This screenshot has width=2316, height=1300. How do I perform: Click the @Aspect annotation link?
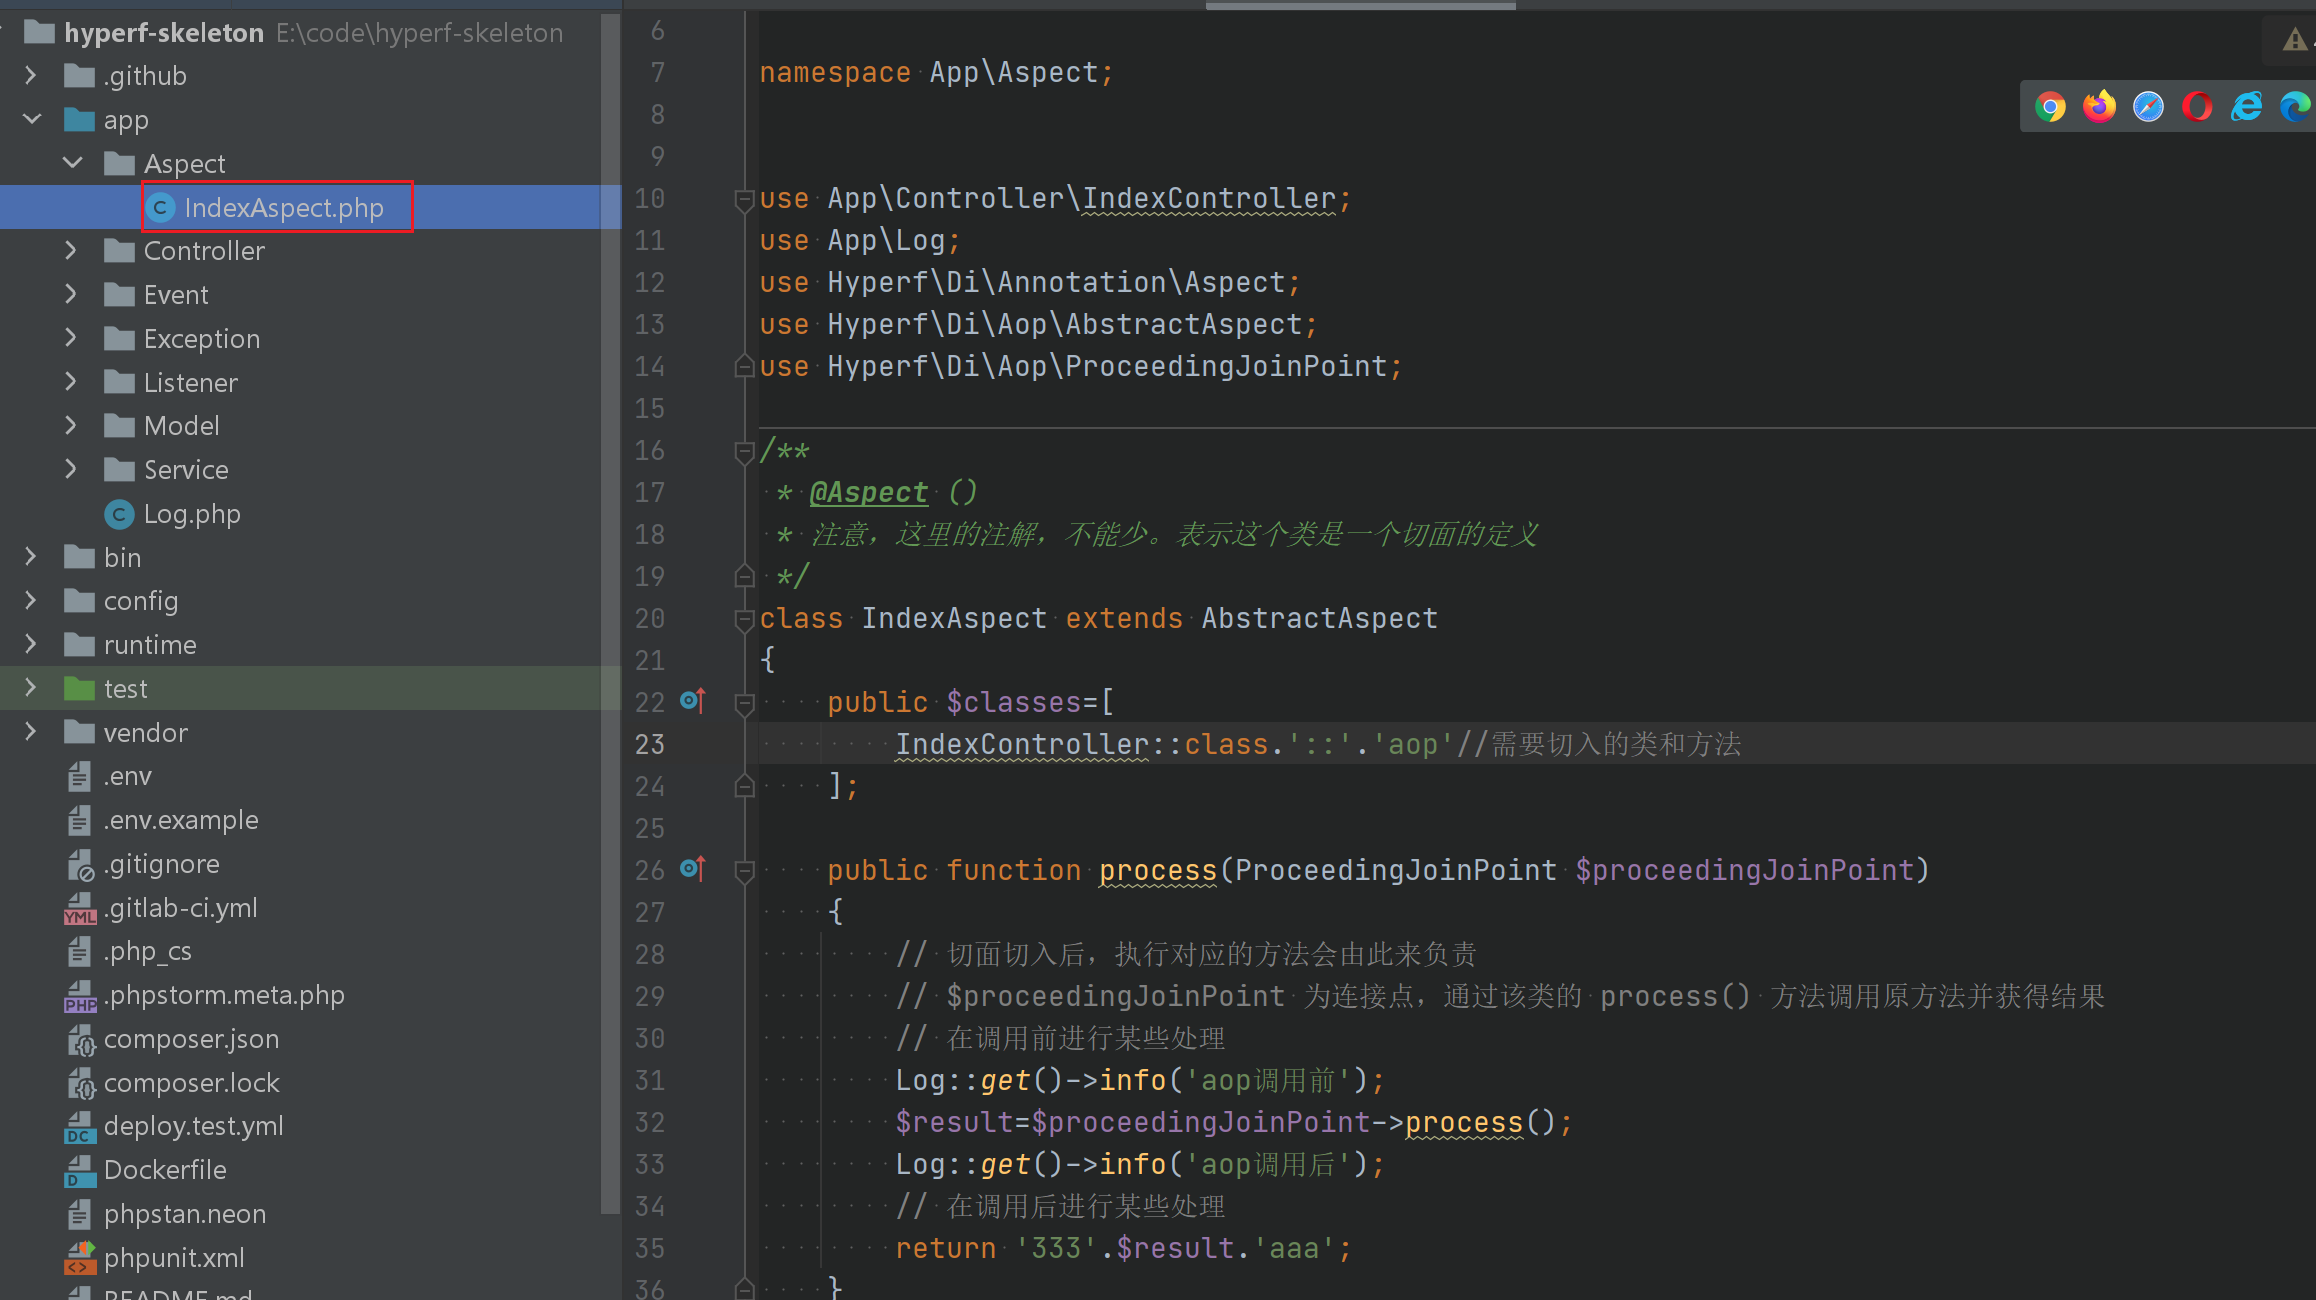pos(868,492)
